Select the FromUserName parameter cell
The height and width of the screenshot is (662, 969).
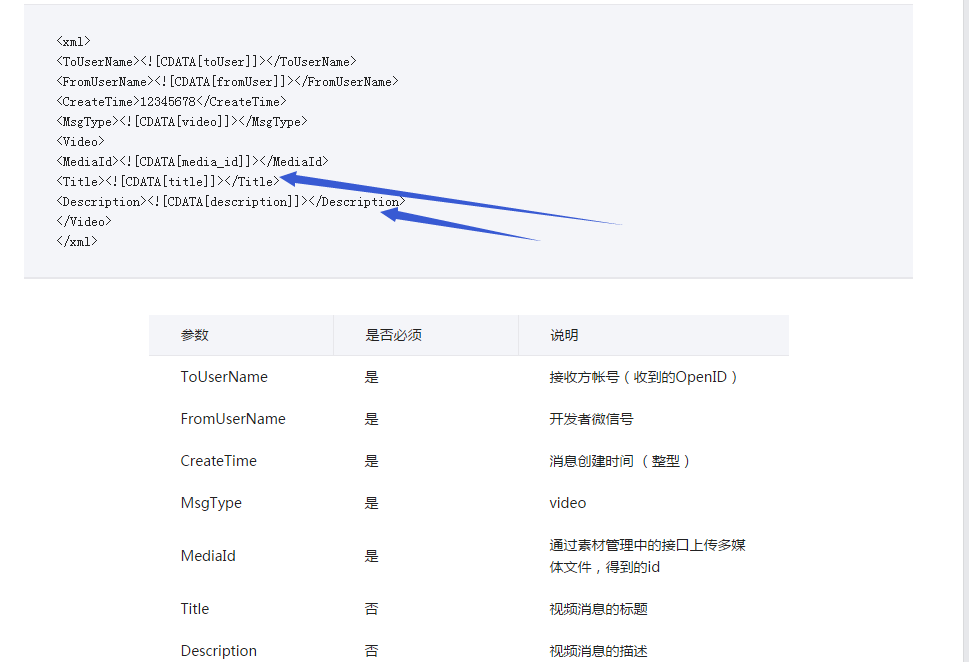pyautogui.click(x=233, y=419)
